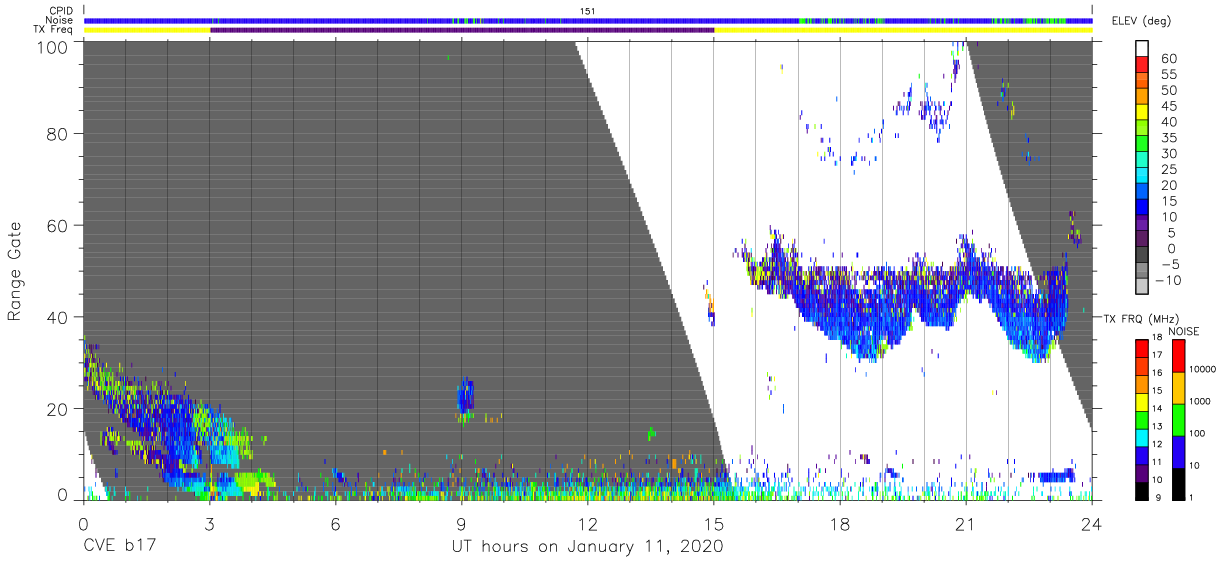Click the 1000 label on NOISE legend
1228x567 pixels.
1202,402
